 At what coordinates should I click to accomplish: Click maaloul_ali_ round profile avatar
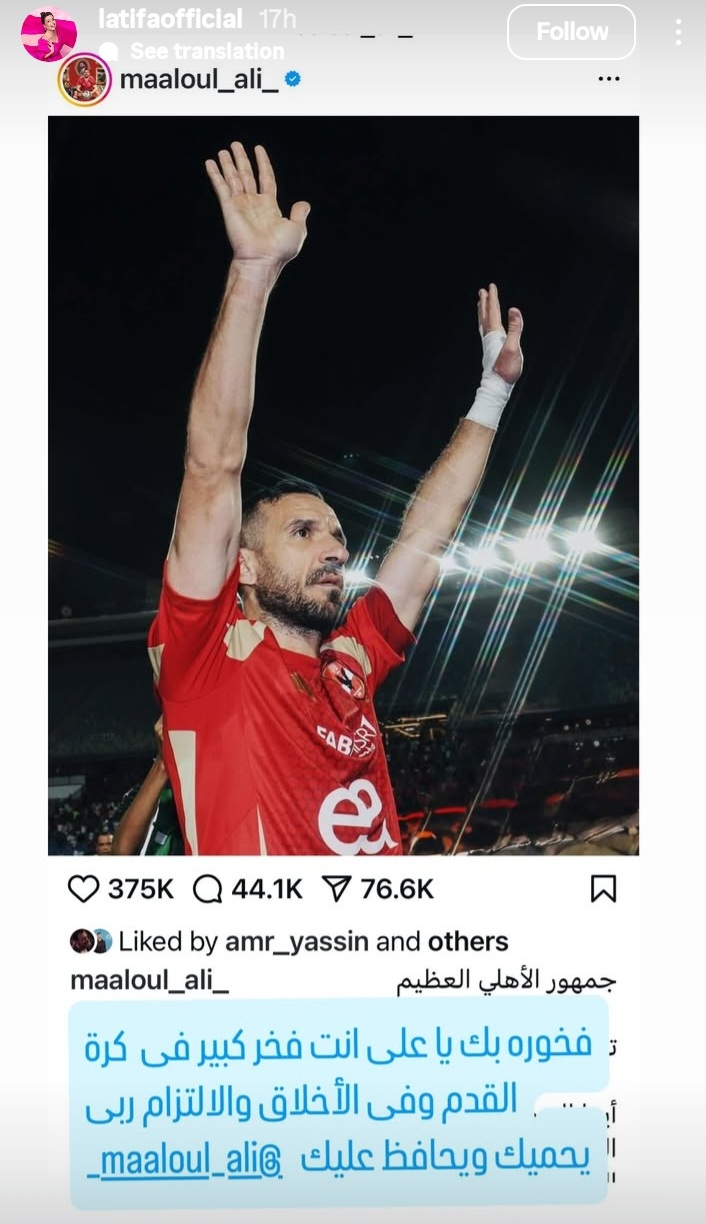(x=85, y=80)
